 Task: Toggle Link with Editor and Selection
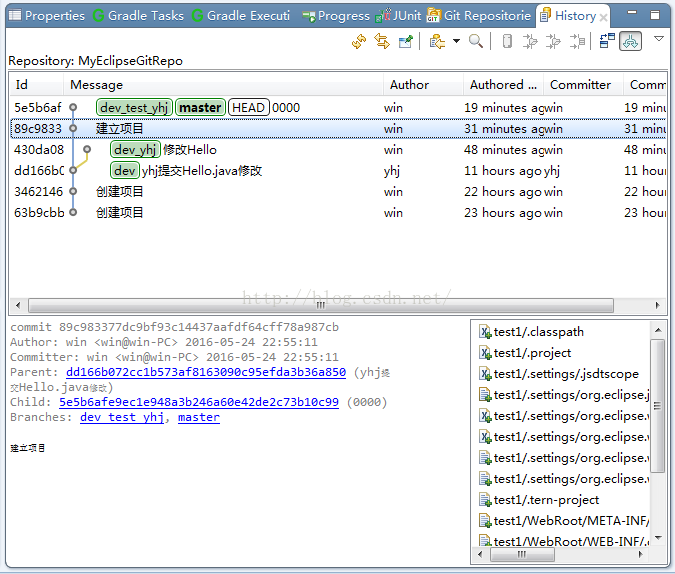click(x=382, y=42)
